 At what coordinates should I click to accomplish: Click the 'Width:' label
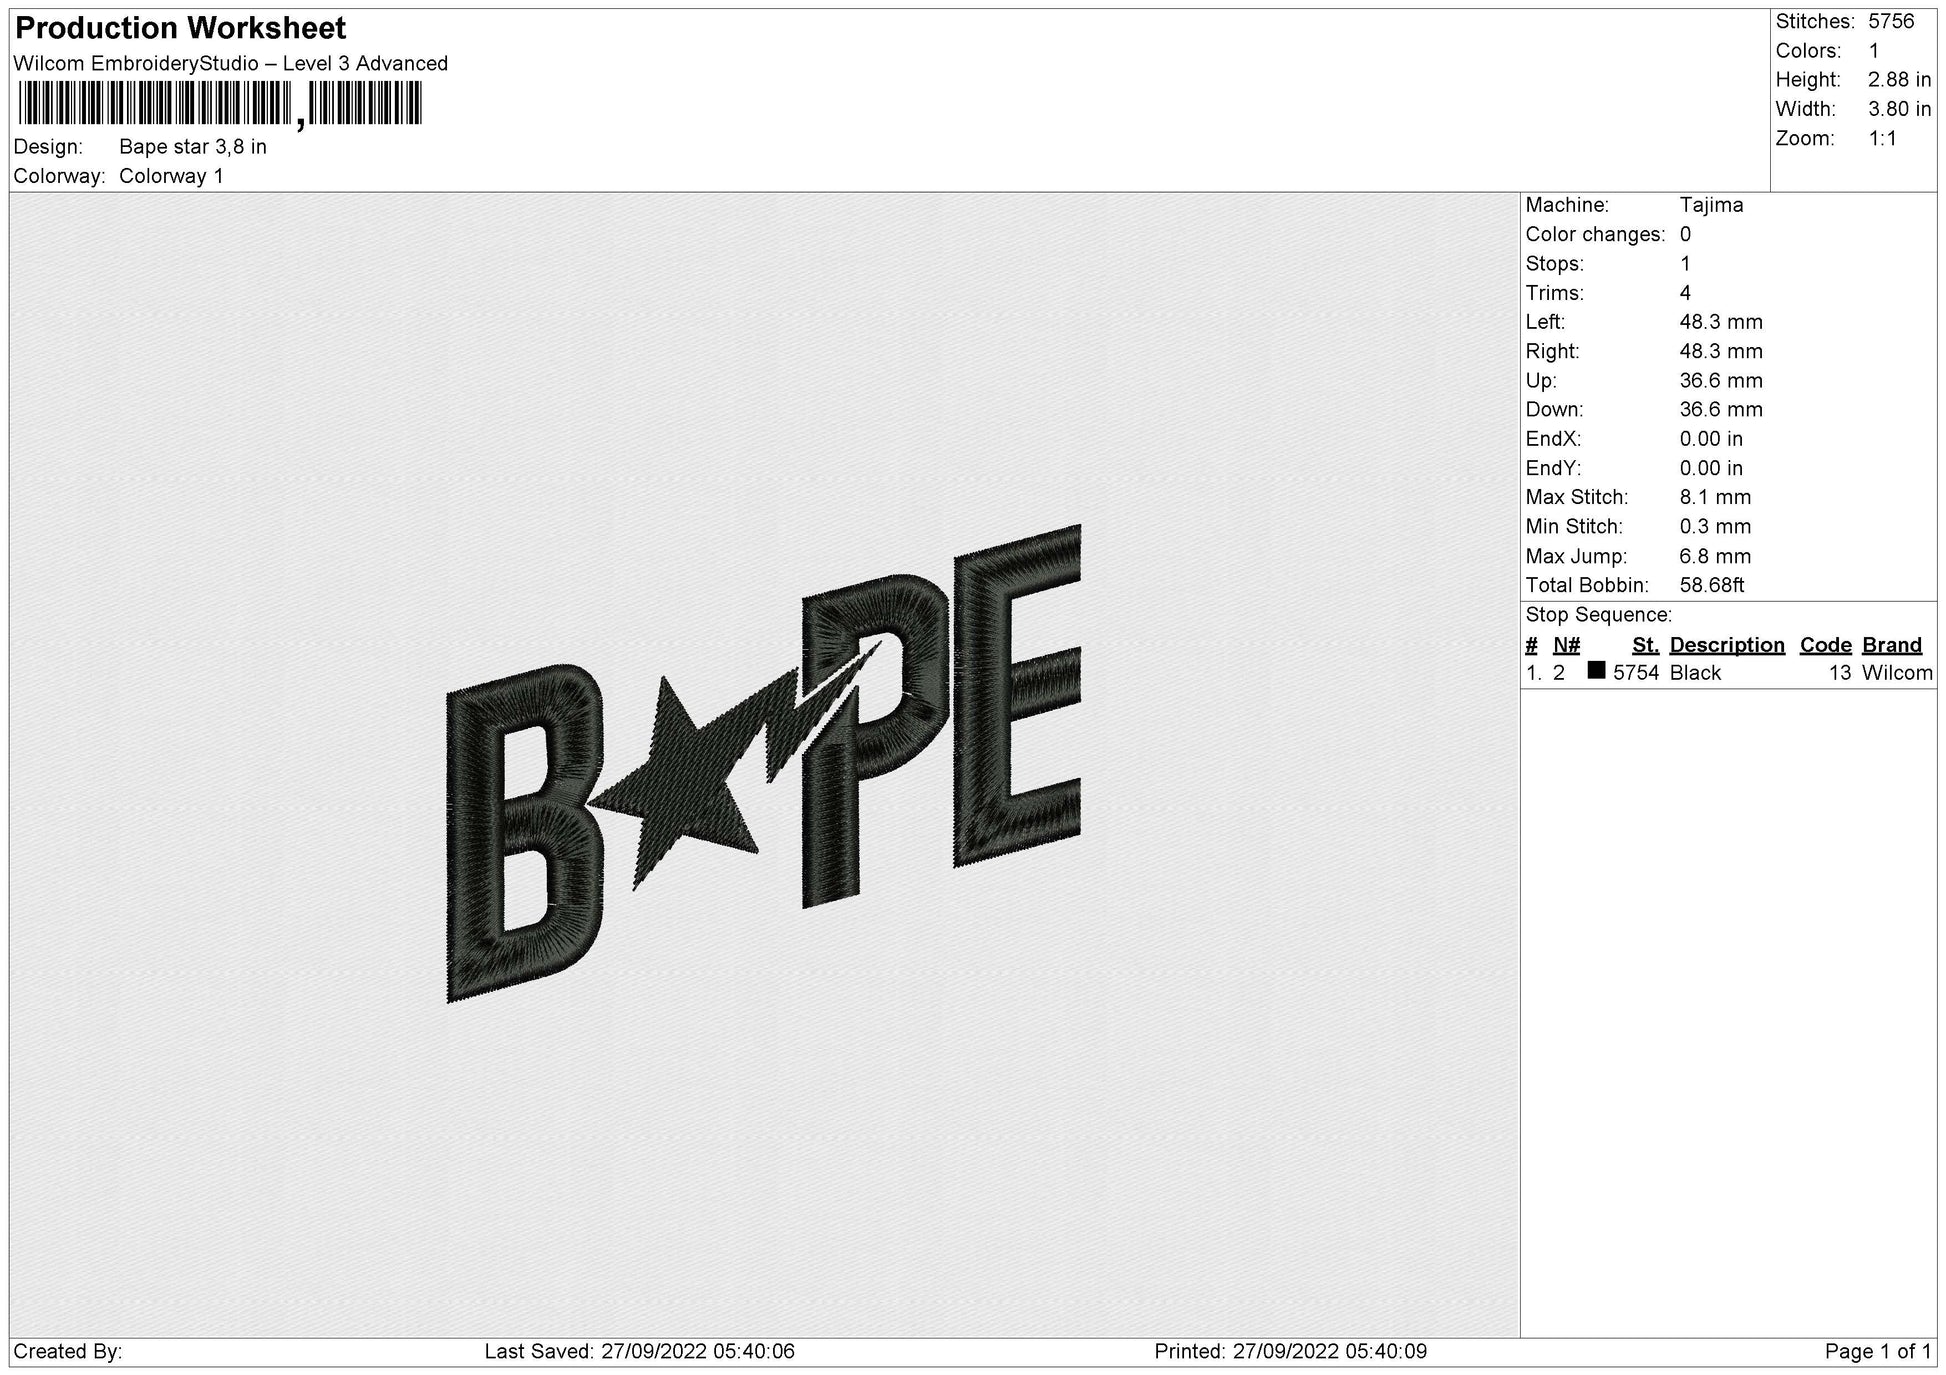click(x=1806, y=109)
